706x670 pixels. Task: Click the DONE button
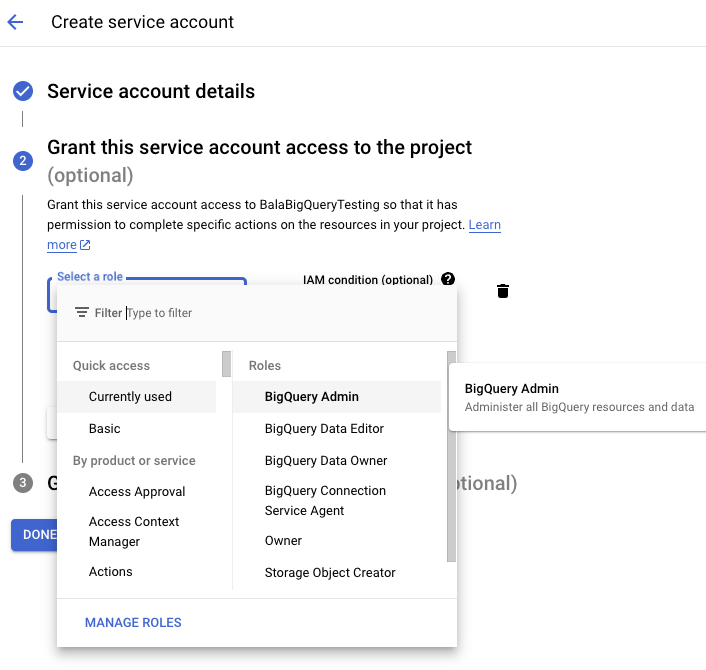34,534
